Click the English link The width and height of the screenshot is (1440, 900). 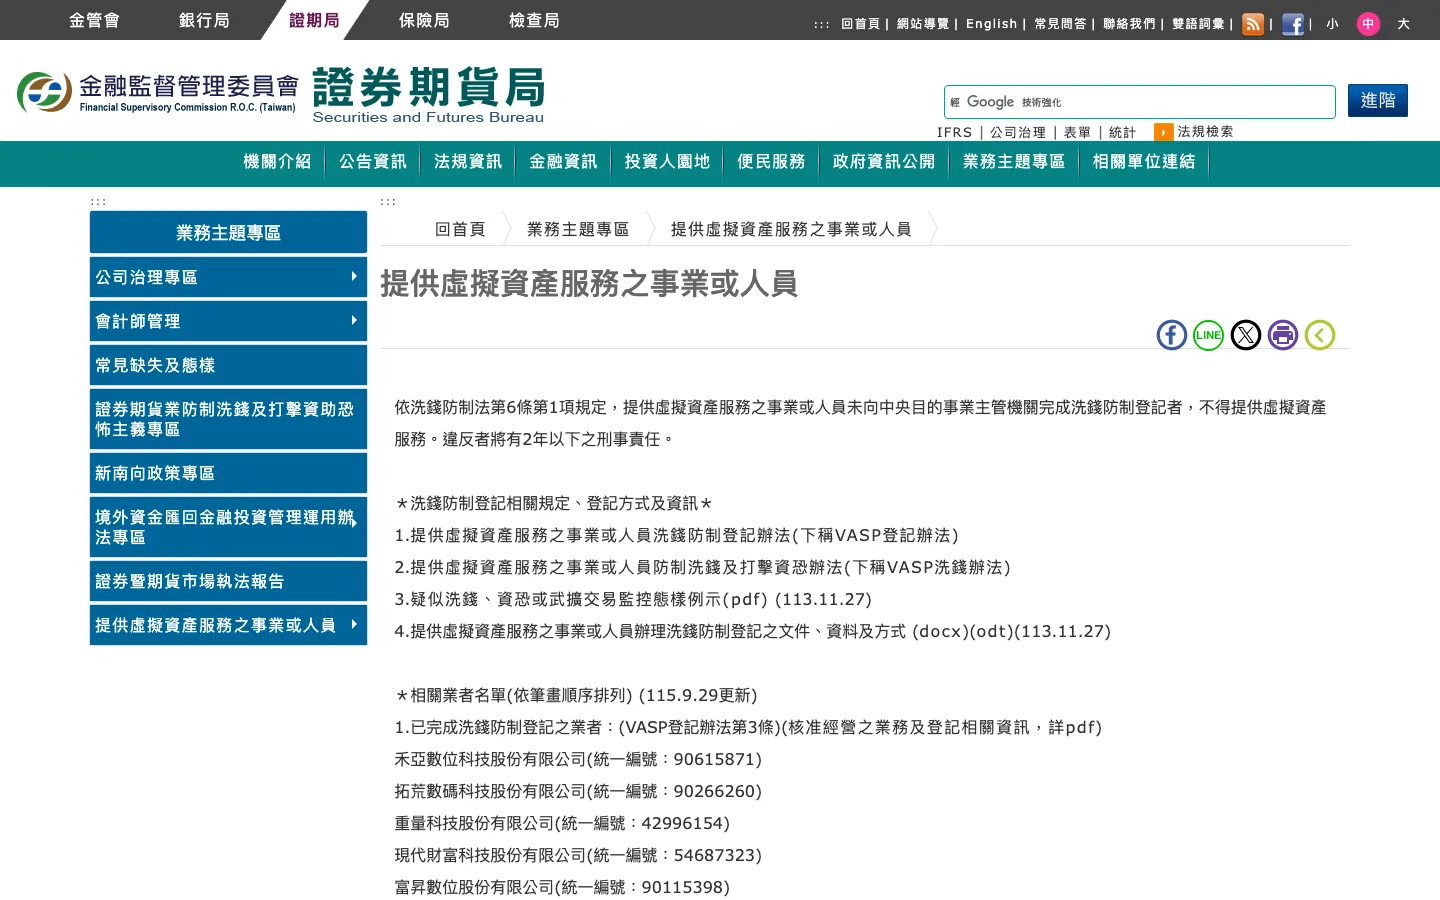[x=991, y=24]
